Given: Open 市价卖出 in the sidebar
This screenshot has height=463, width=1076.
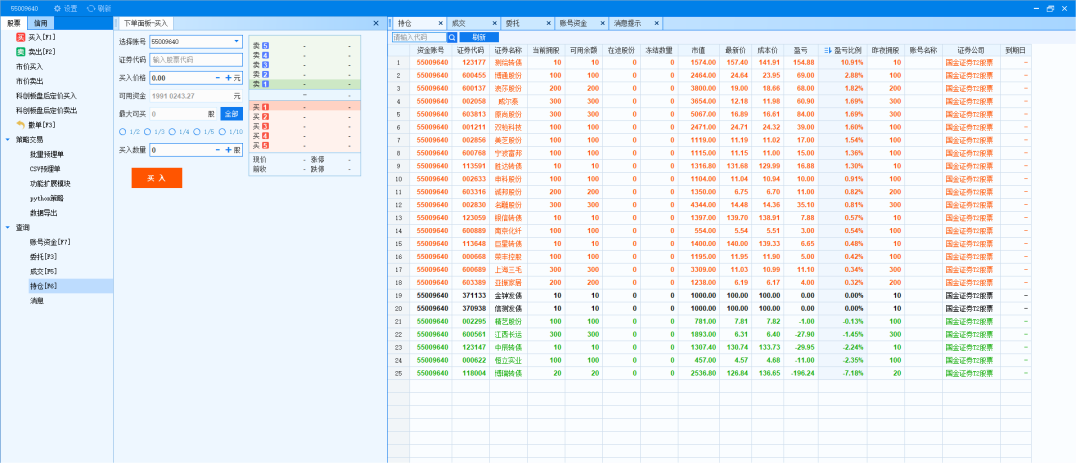Looking at the screenshot, I should (30, 81).
